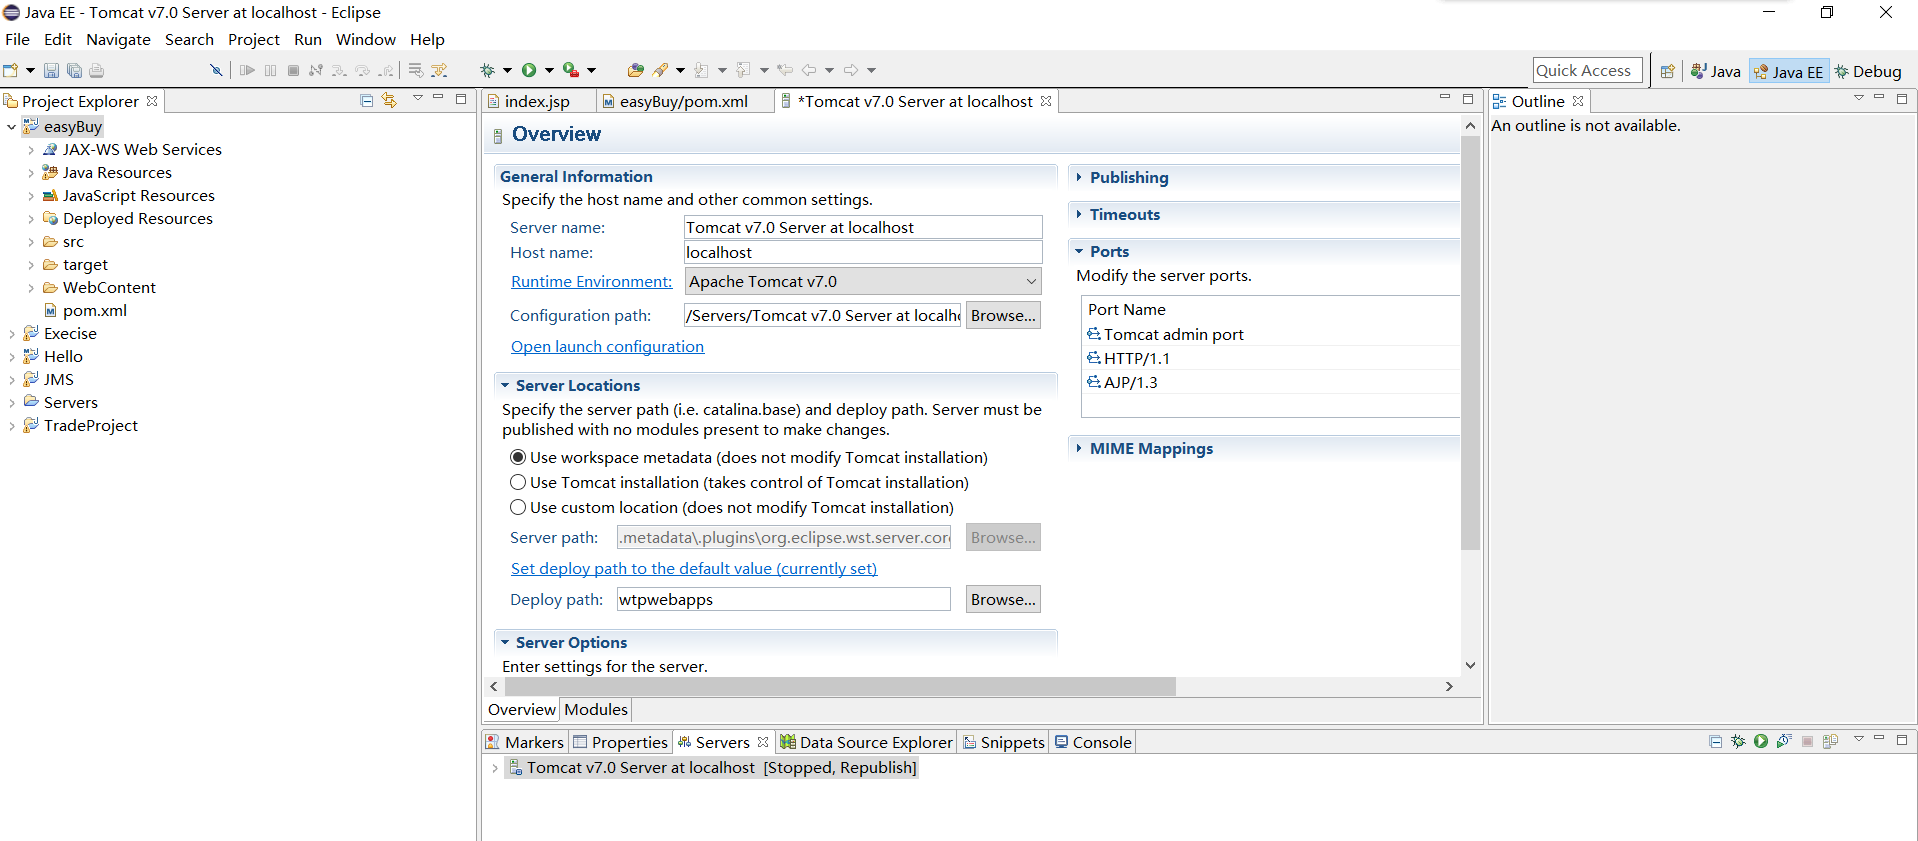Screen dimensions: 1918x841
Task: Collapse the Server Options section
Action: 505,642
